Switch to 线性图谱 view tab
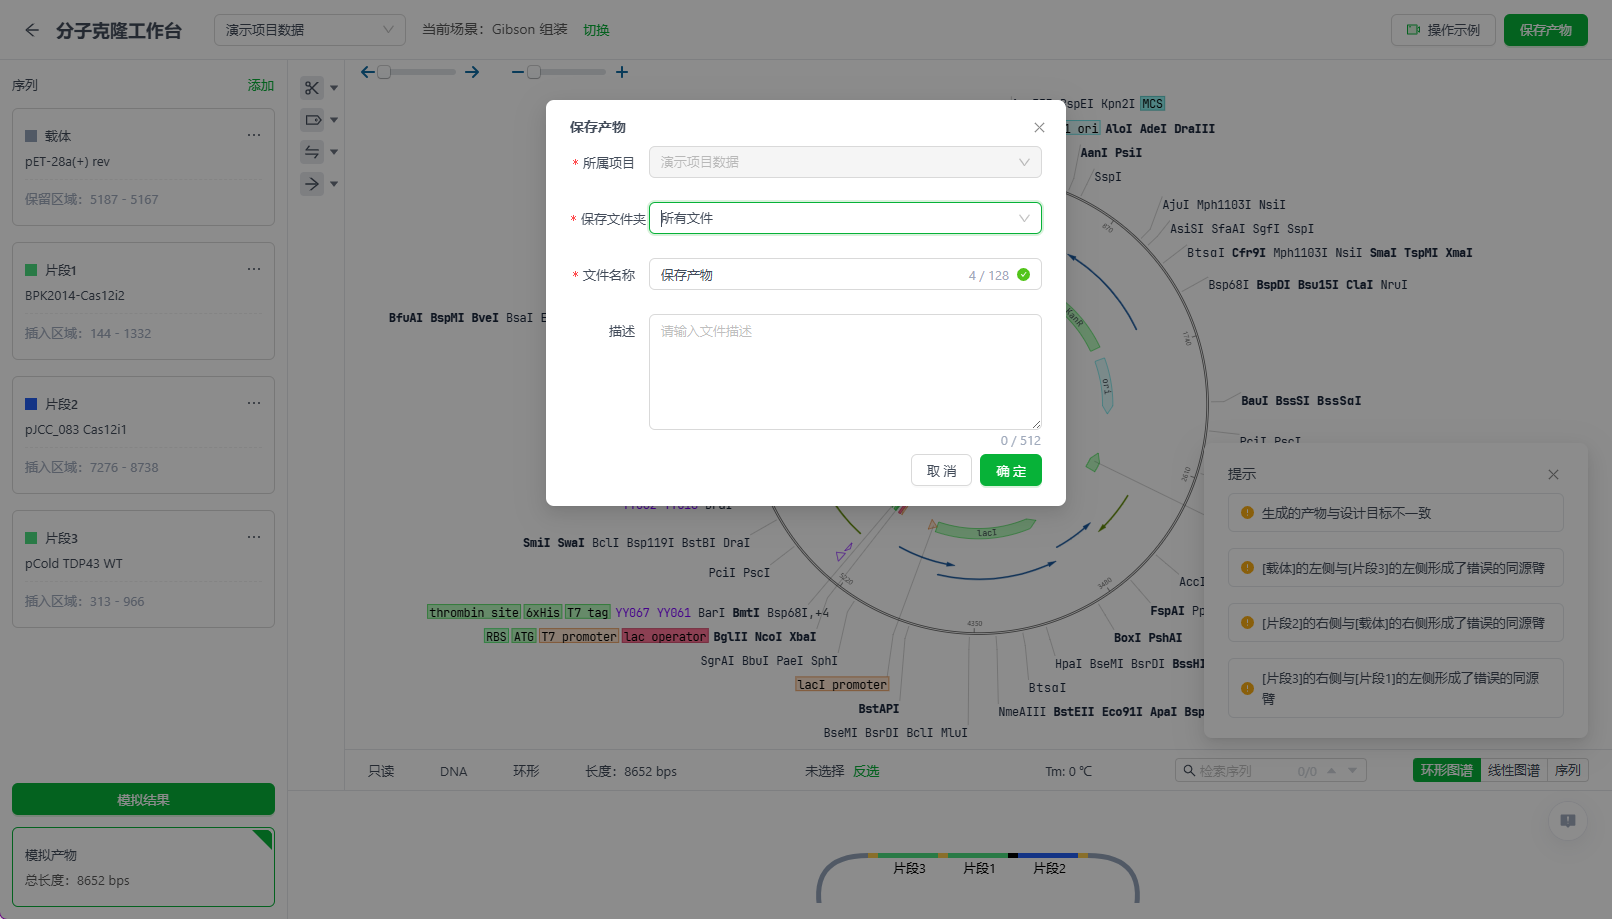 (x=1513, y=770)
